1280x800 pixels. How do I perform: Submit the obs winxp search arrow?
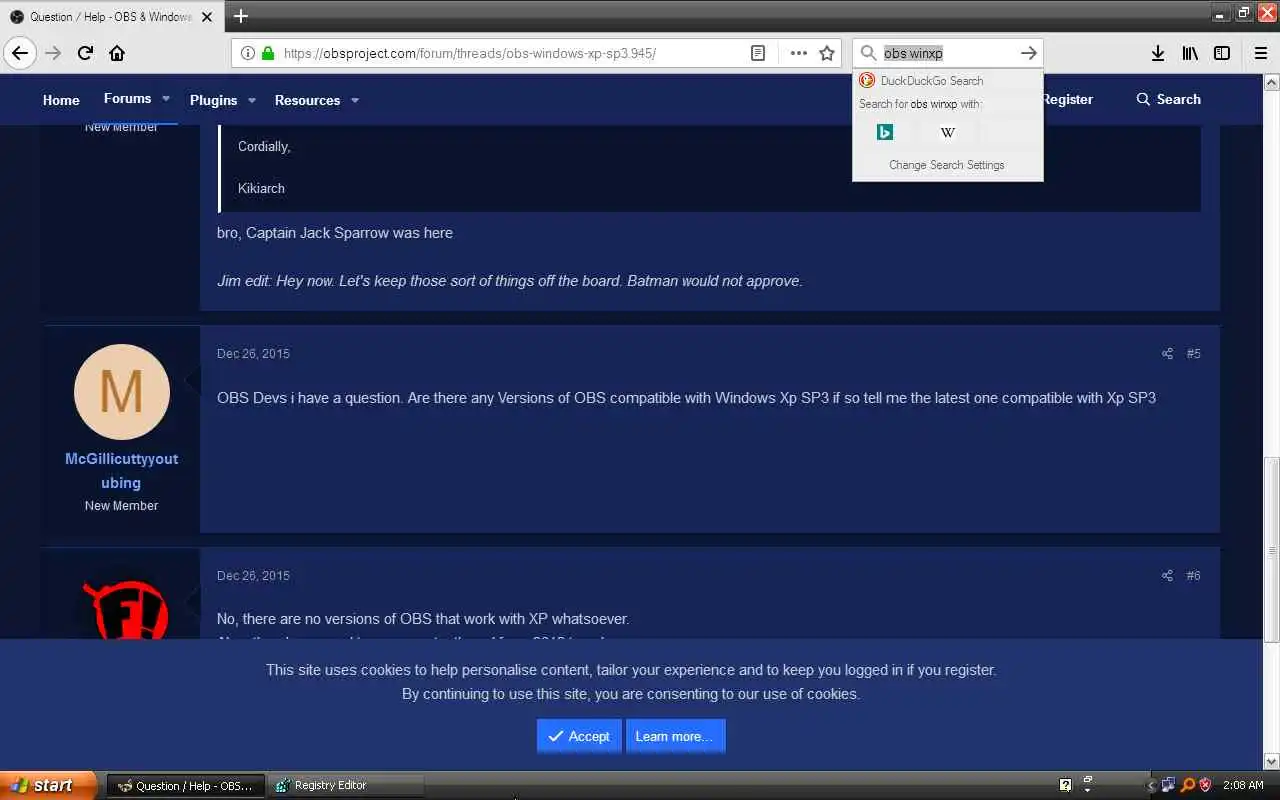click(1028, 53)
